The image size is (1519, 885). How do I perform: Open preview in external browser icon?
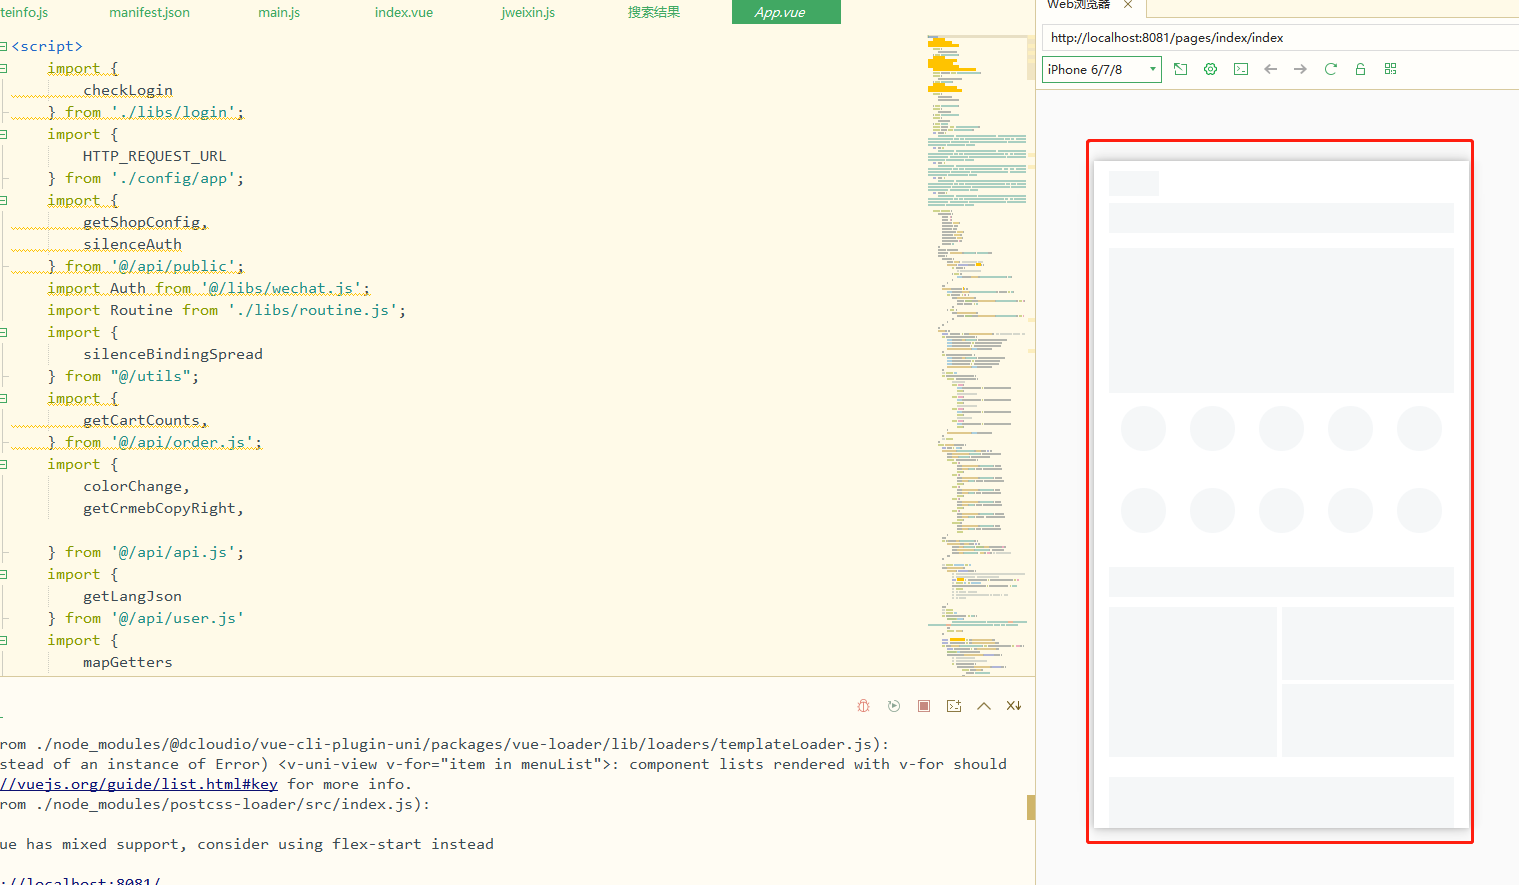[1181, 69]
